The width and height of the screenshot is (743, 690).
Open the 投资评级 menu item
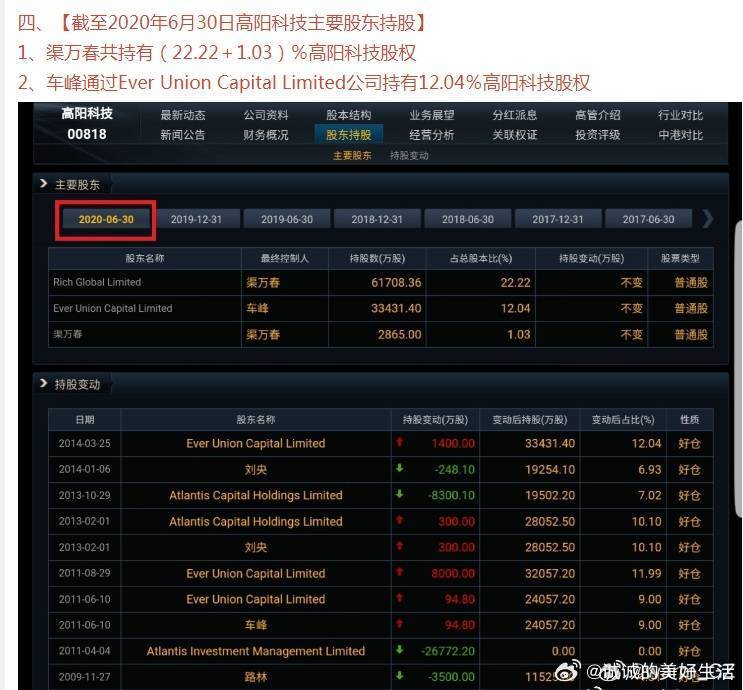click(x=598, y=135)
